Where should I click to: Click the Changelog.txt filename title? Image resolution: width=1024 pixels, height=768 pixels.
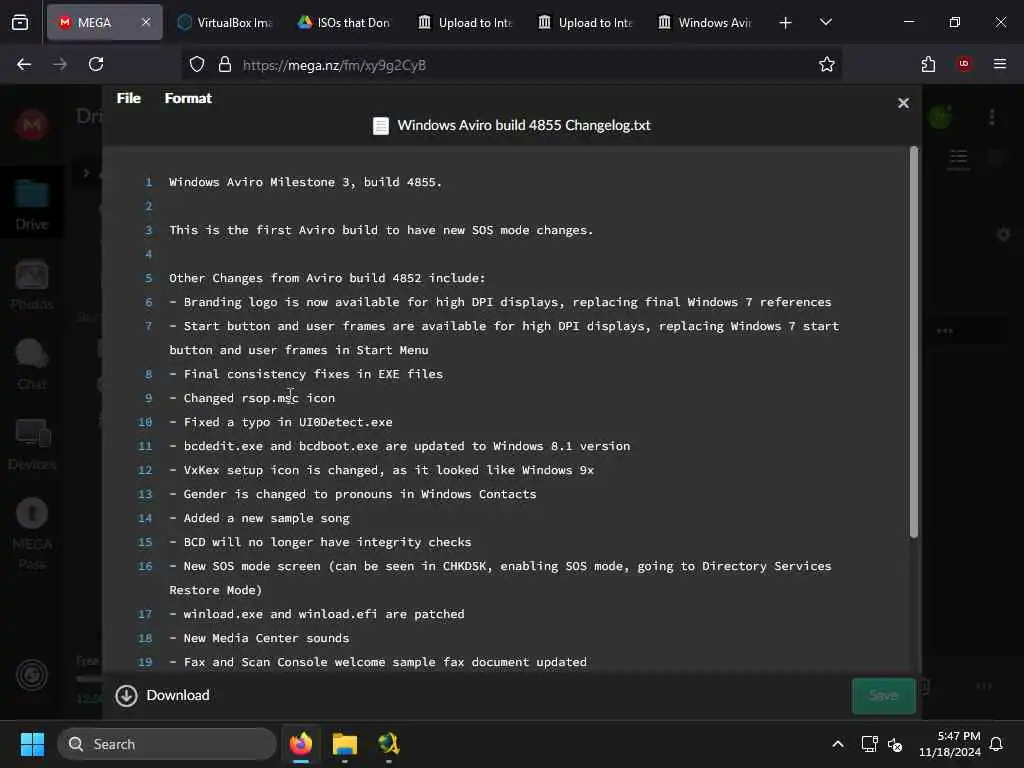click(x=524, y=125)
